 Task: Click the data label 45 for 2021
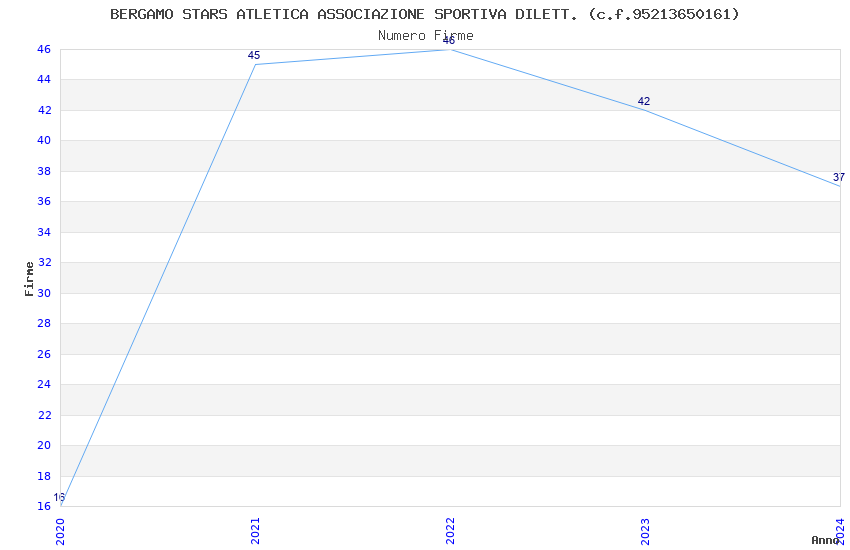coord(254,55)
